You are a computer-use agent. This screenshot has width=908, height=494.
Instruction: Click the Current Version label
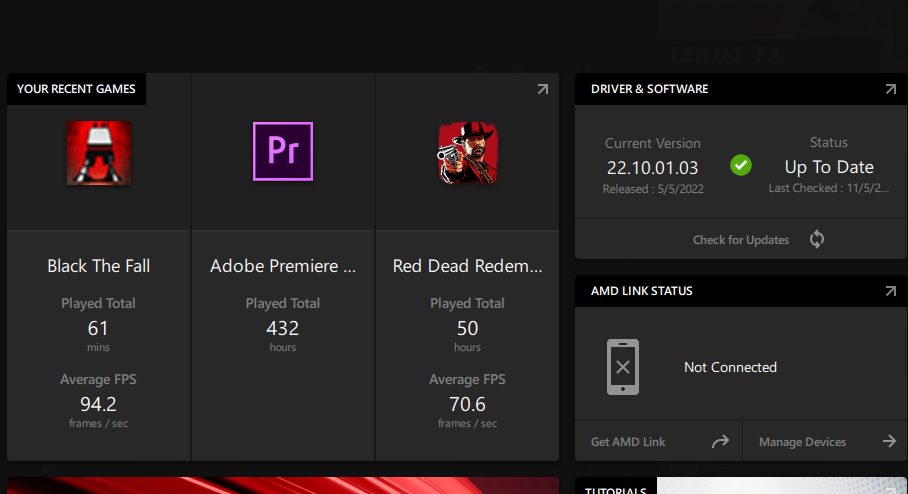coord(653,143)
